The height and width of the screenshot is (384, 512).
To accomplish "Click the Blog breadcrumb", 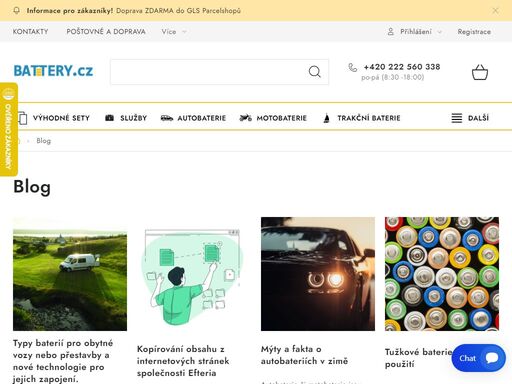I will [44, 141].
